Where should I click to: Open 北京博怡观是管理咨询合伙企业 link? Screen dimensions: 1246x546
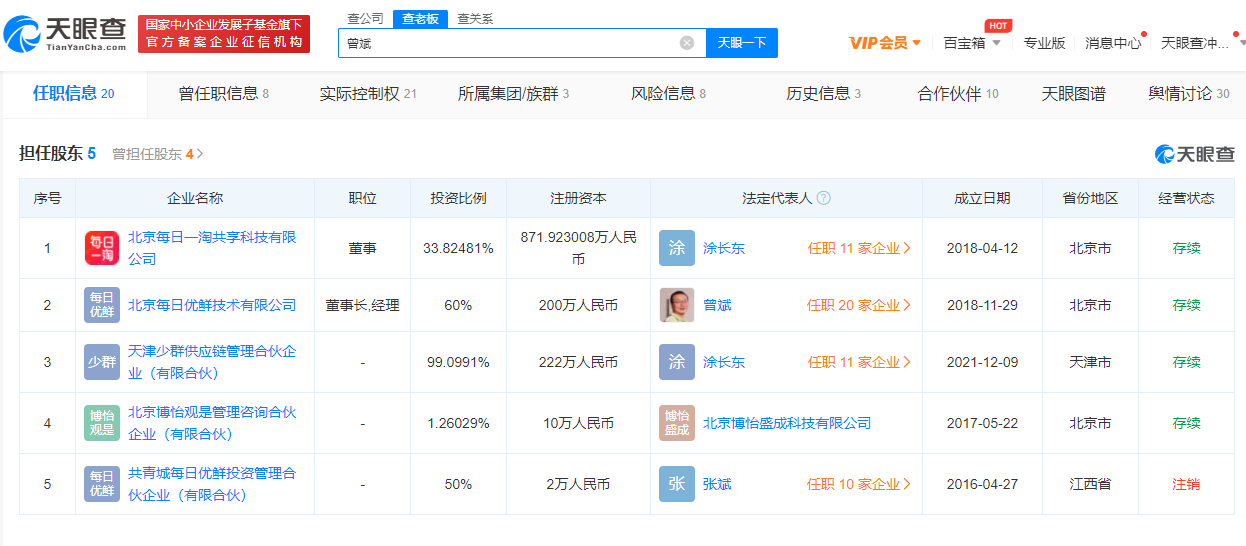coord(212,423)
